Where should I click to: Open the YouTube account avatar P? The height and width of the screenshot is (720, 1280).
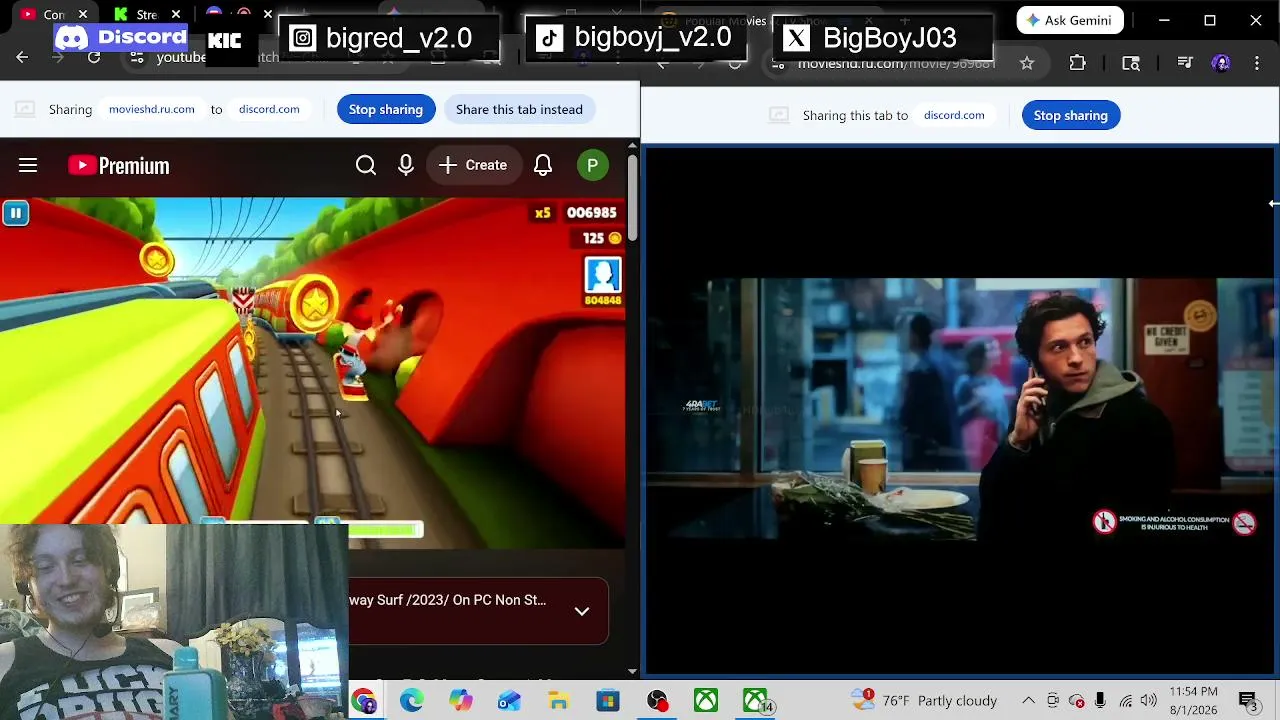tap(593, 165)
